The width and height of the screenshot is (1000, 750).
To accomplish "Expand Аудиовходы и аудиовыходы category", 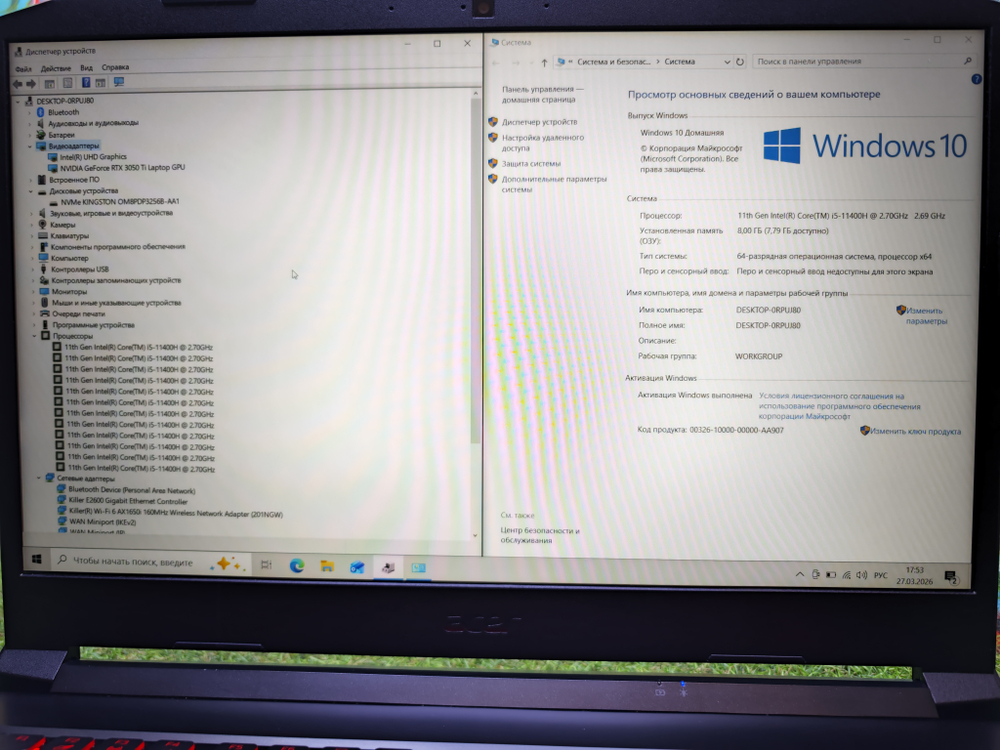I will coord(30,123).
